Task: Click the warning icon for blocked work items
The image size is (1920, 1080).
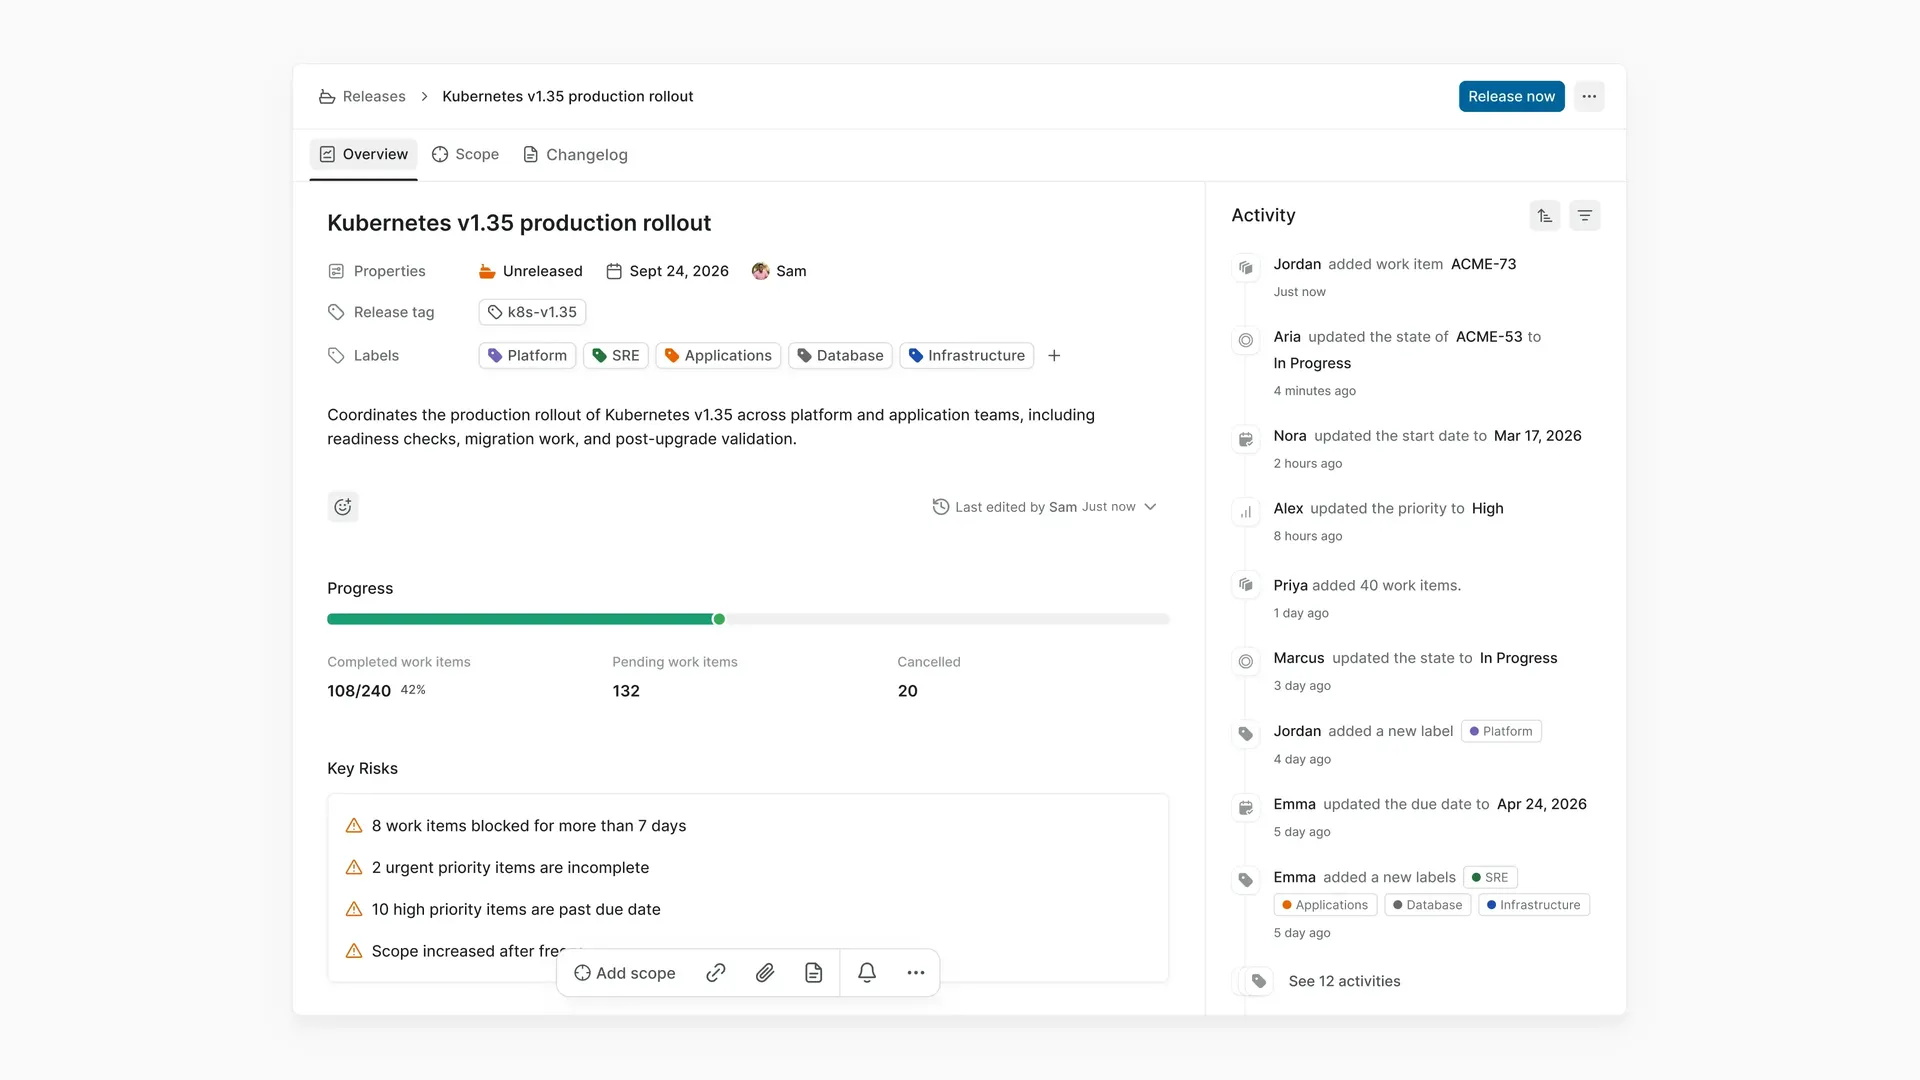Action: [354, 826]
